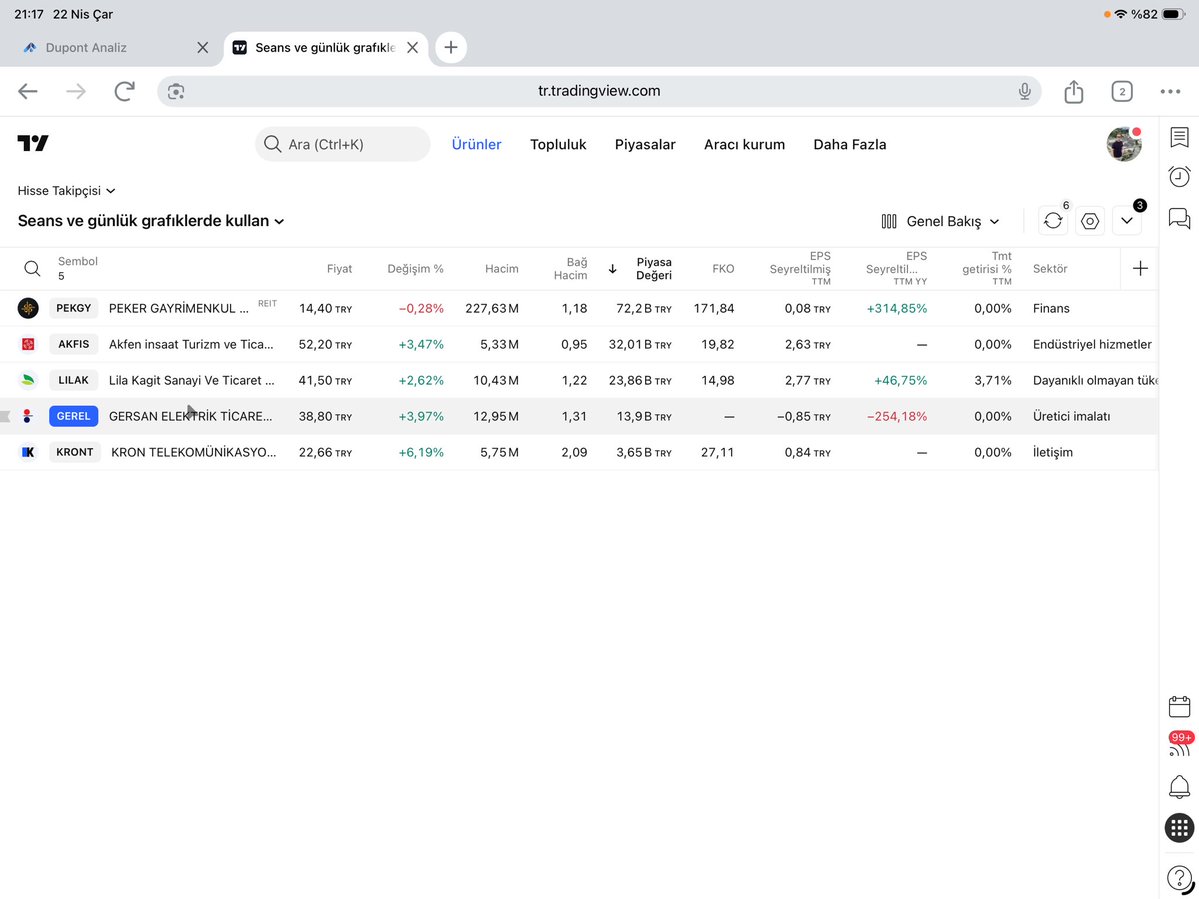The height and width of the screenshot is (899, 1199).
Task: Open a new browser tab with plus
Action: click(x=451, y=47)
